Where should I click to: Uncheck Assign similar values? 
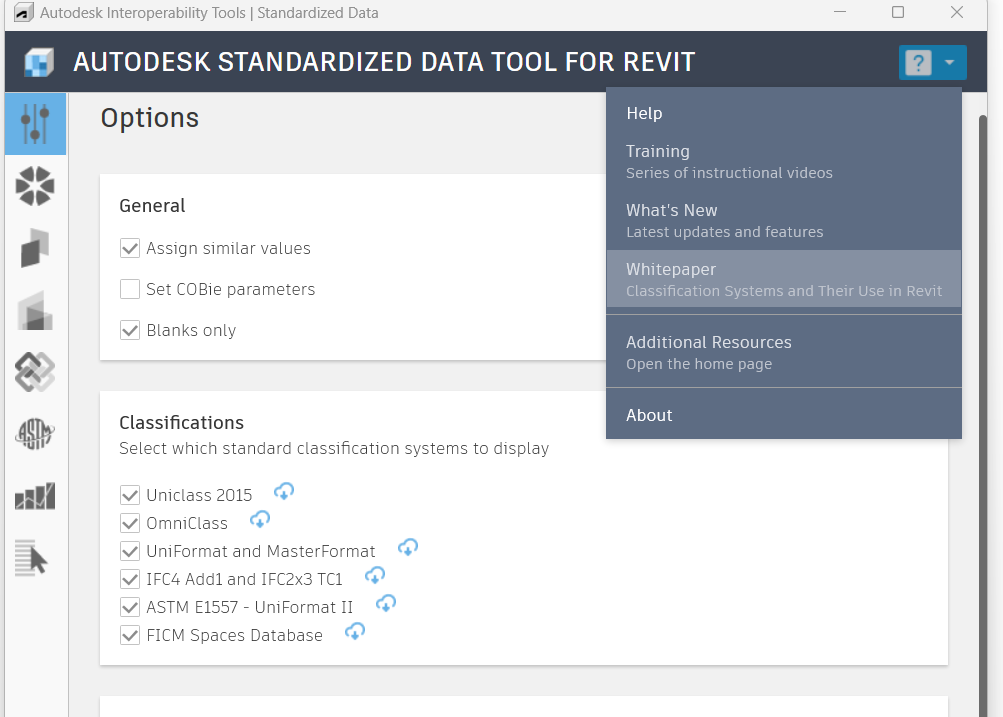[130, 248]
